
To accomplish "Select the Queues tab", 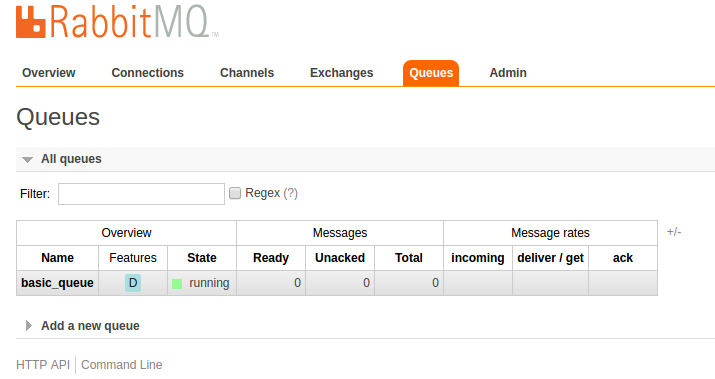I will (x=431, y=73).
